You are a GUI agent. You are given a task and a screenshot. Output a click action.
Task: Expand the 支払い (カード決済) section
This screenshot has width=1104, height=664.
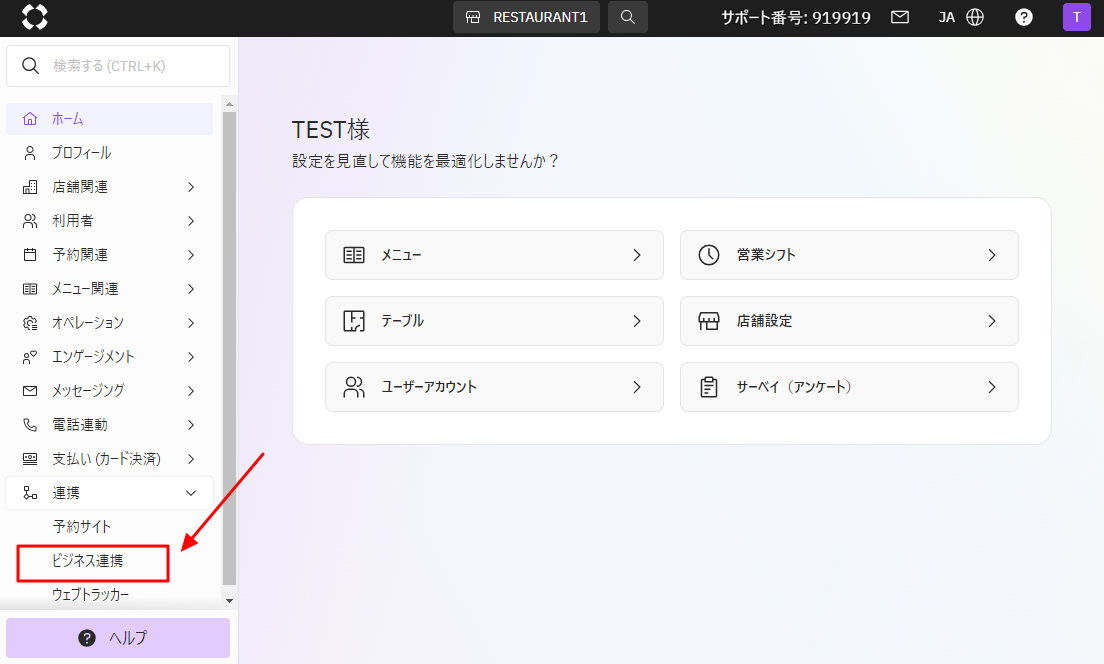[110, 459]
